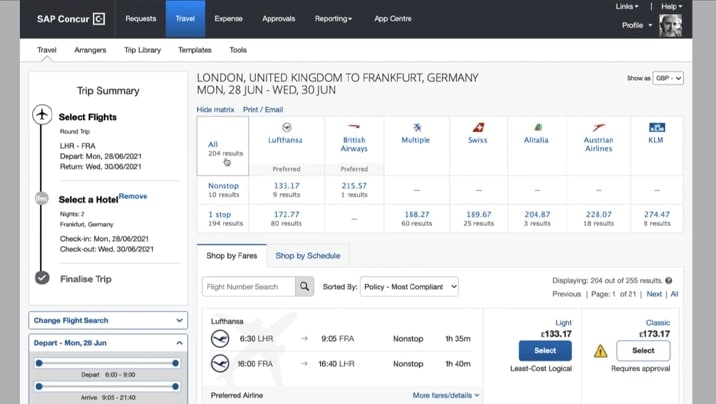Click the Swiss airline logo in matrix

click(478, 127)
